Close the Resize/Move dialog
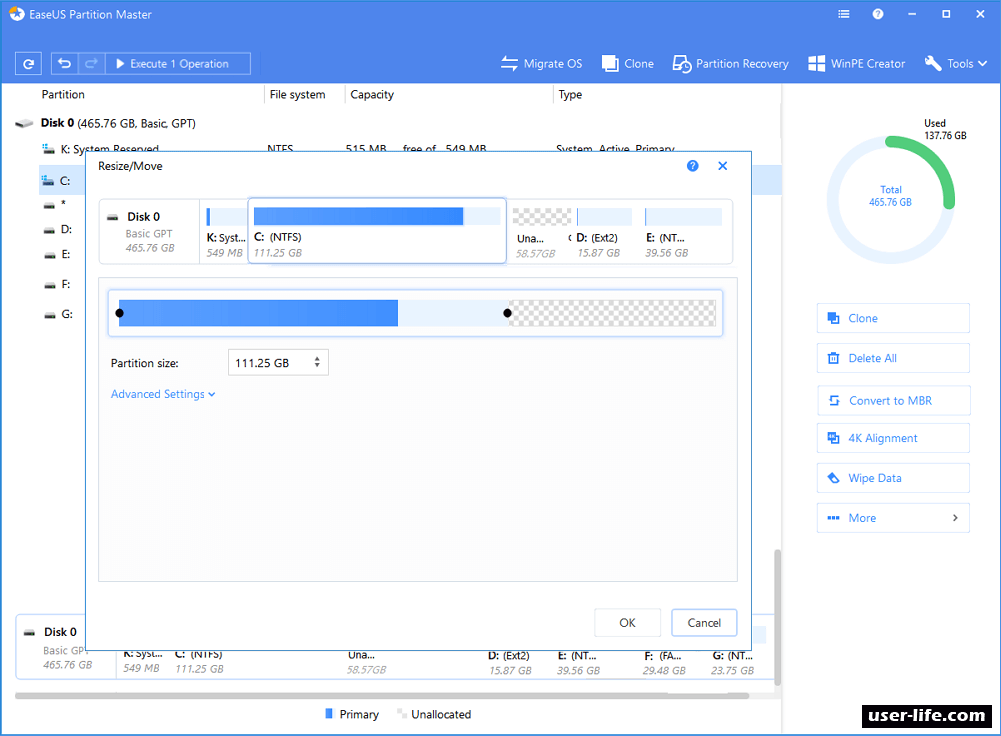This screenshot has width=1001, height=736. click(723, 166)
